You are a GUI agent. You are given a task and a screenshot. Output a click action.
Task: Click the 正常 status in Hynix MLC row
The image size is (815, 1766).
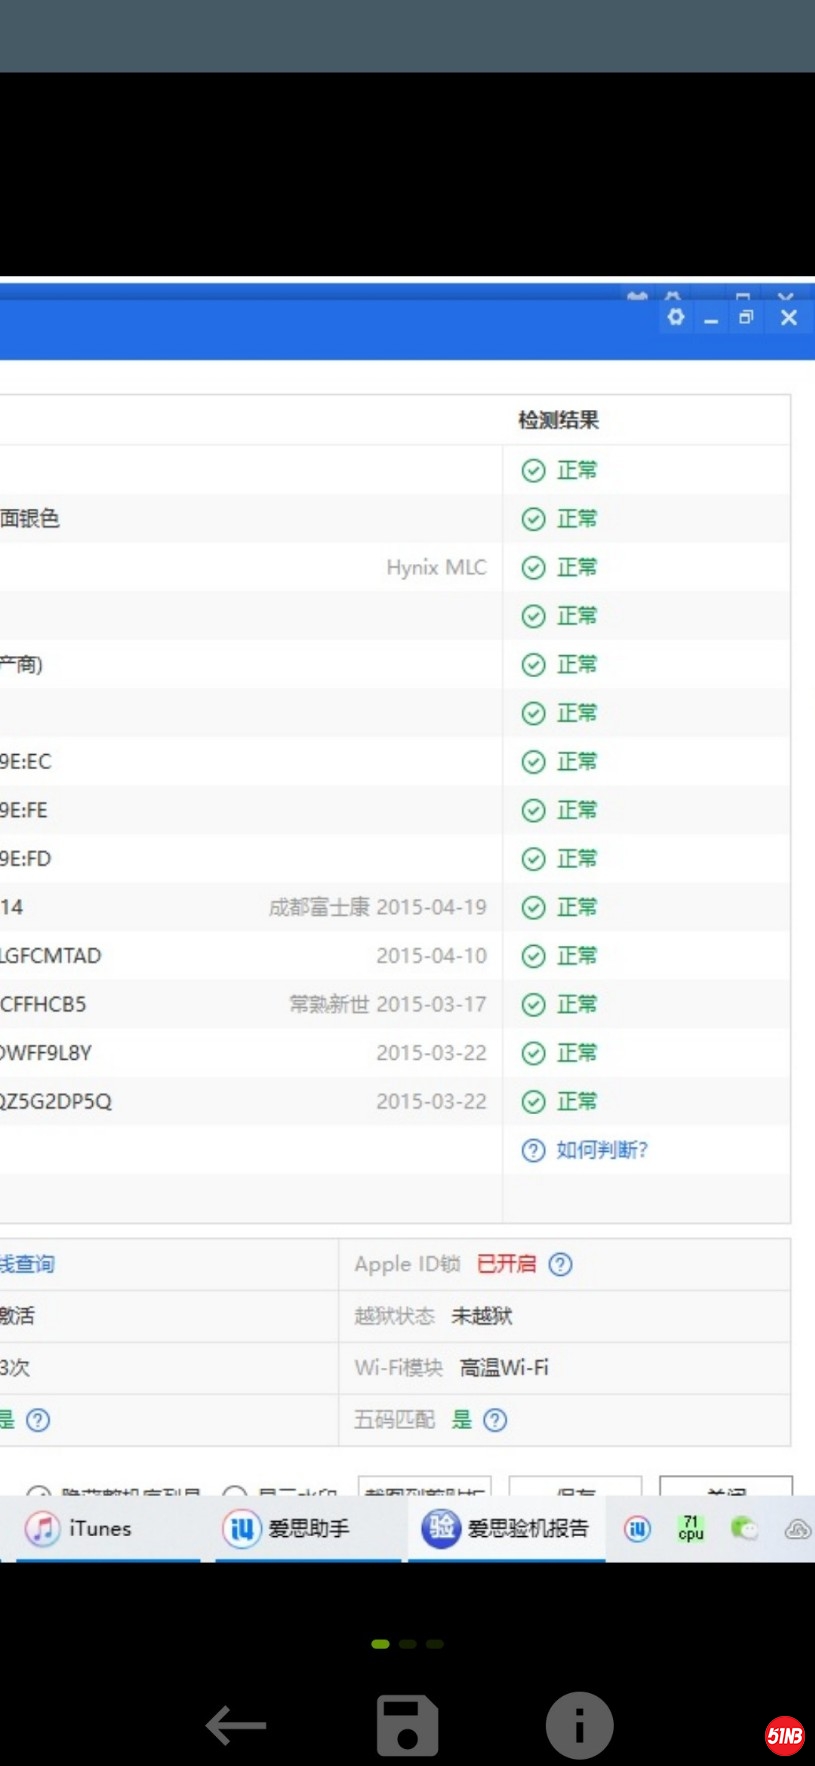pos(576,568)
